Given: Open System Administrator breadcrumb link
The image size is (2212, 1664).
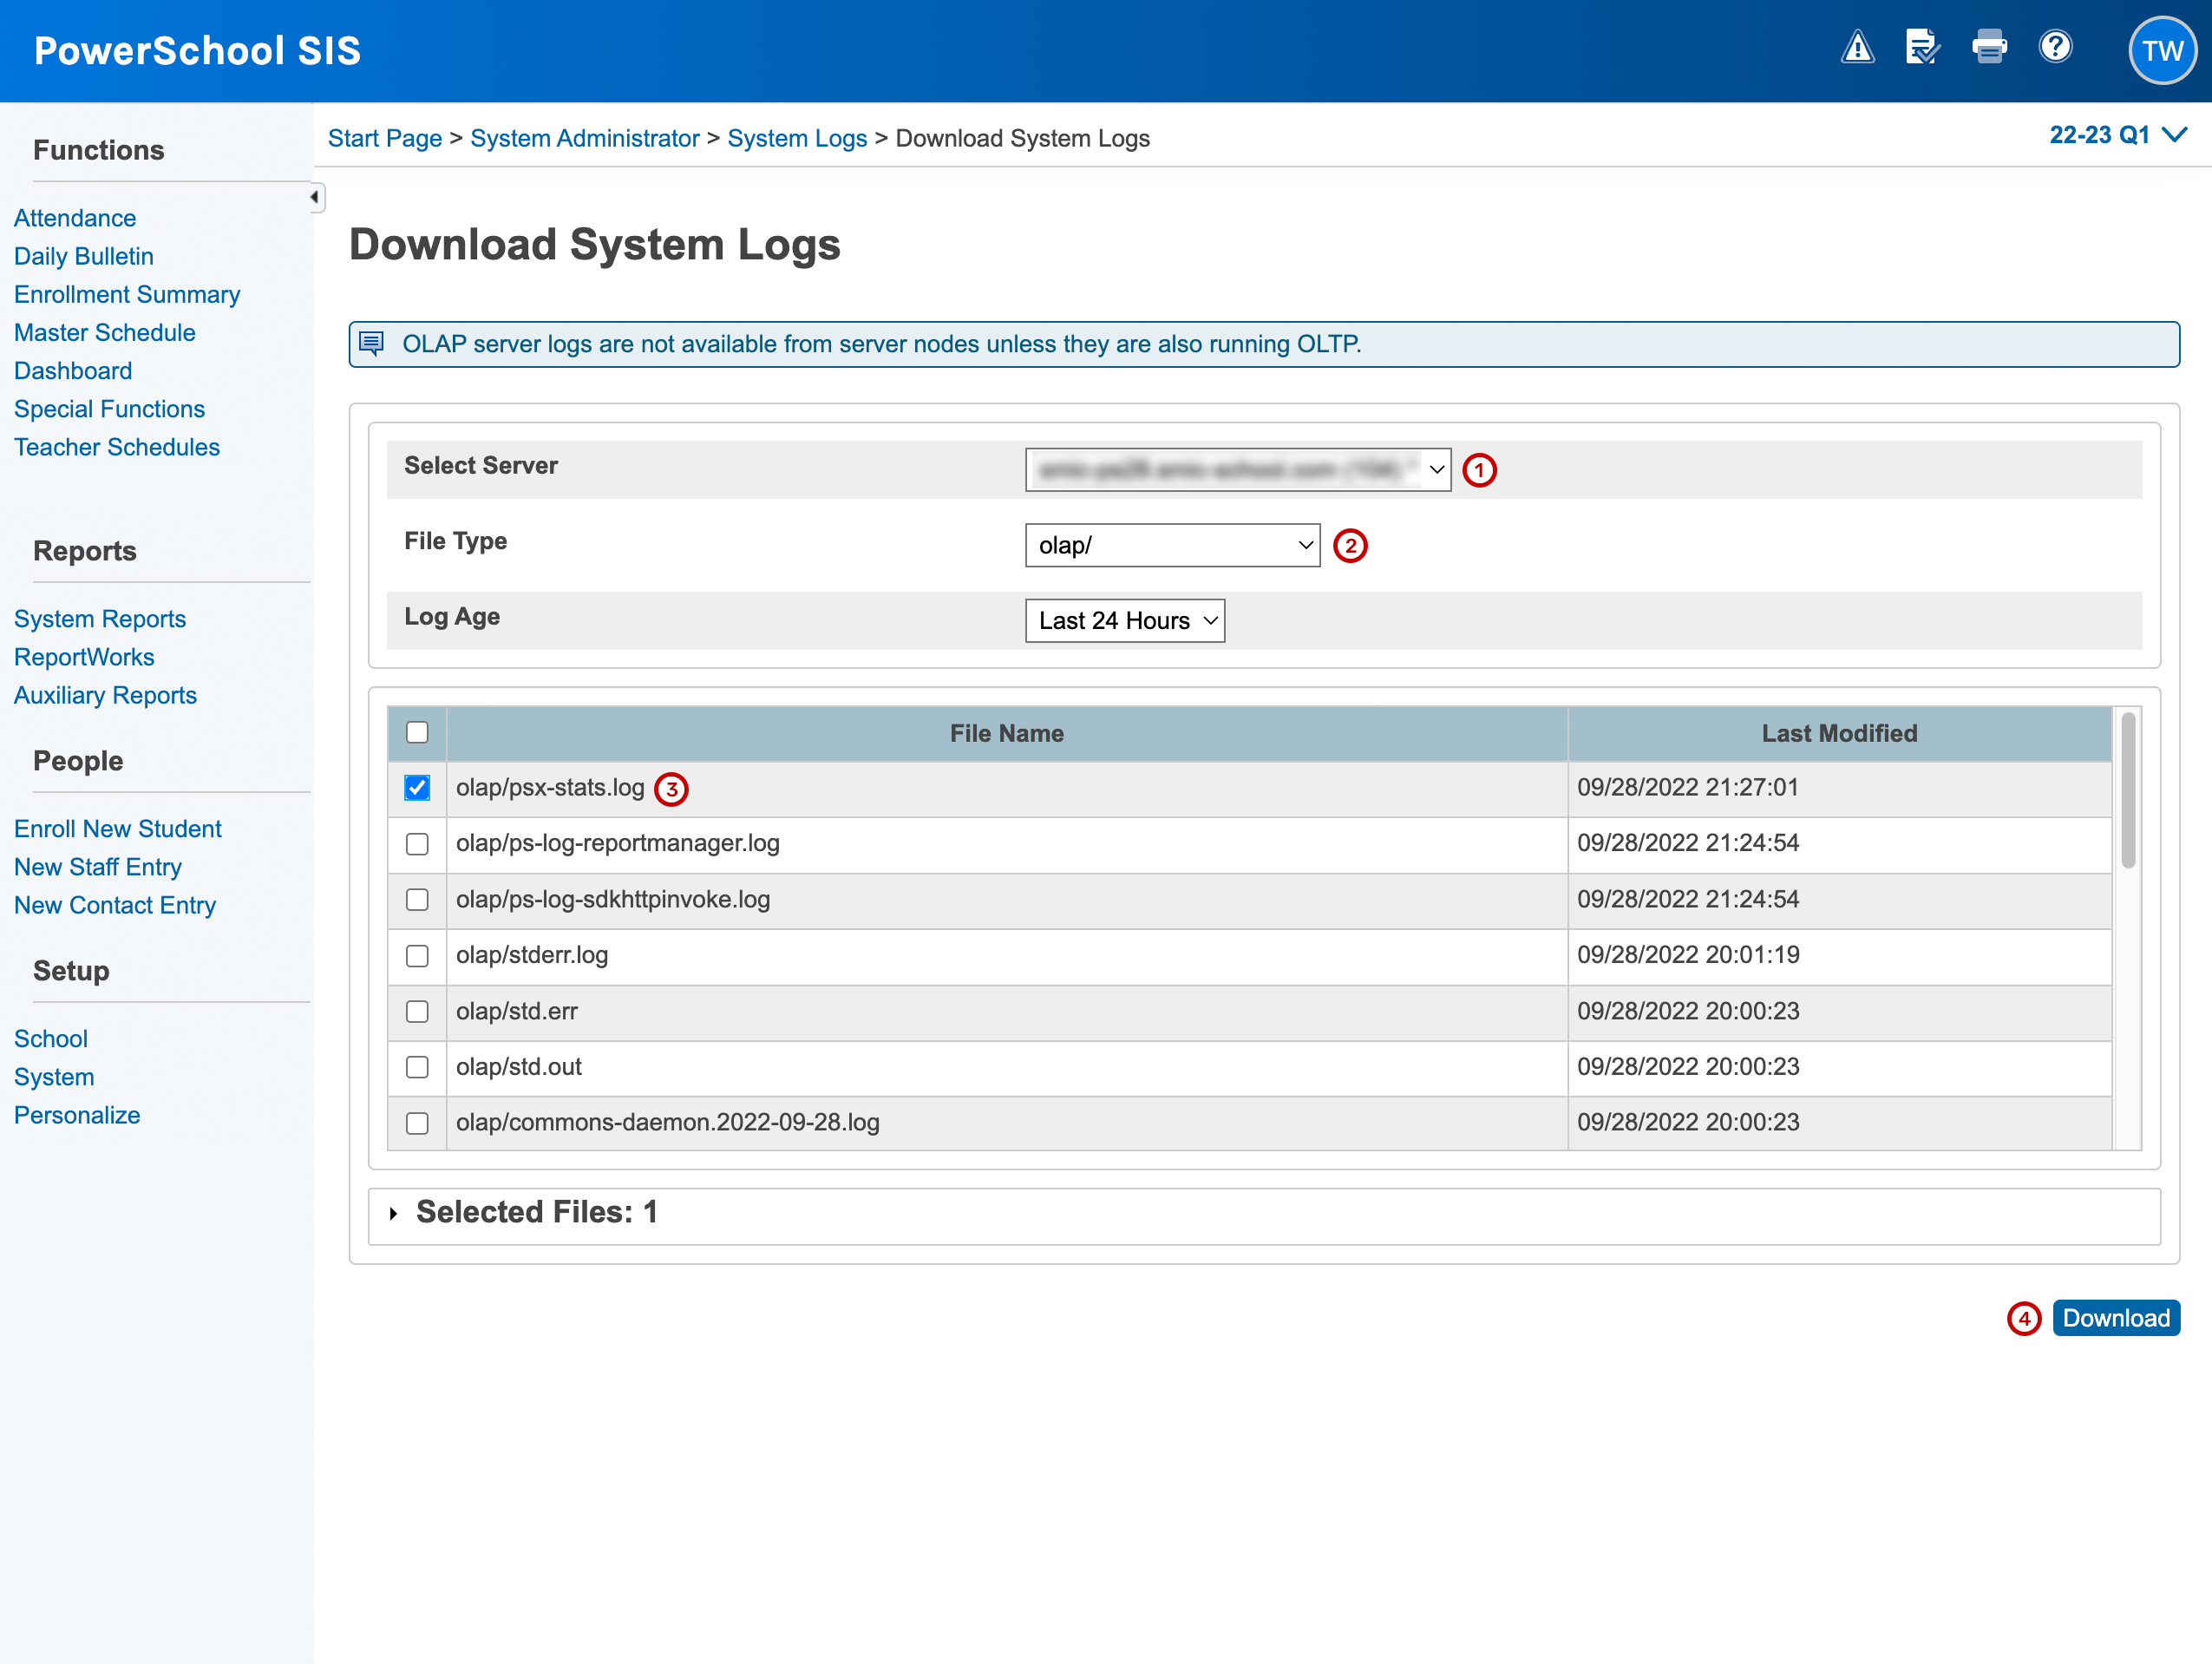Looking at the screenshot, I should tap(585, 138).
